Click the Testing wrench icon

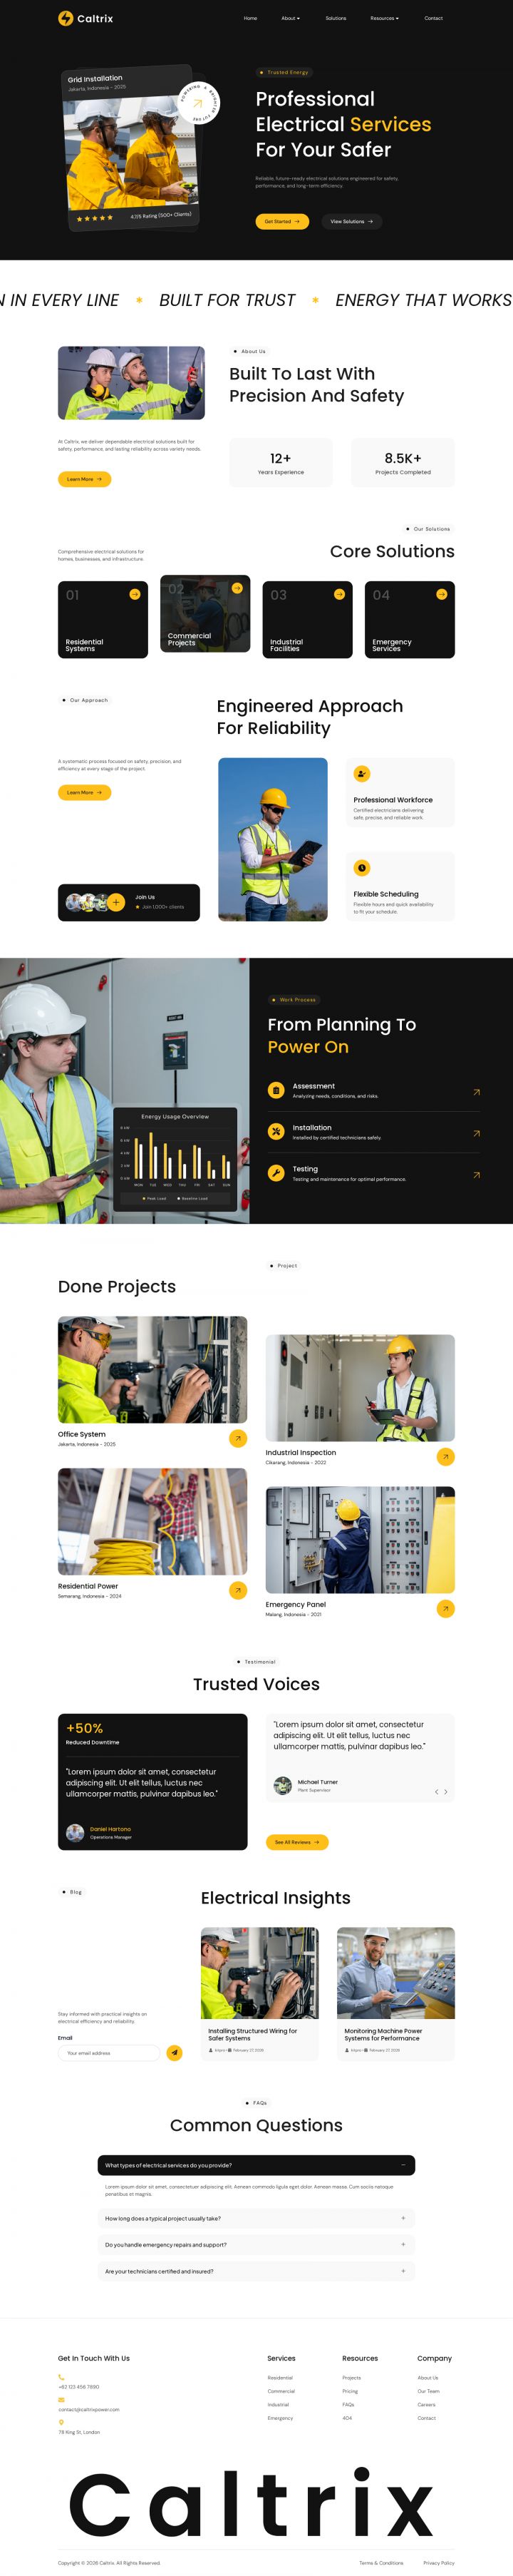coord(276,1173)
